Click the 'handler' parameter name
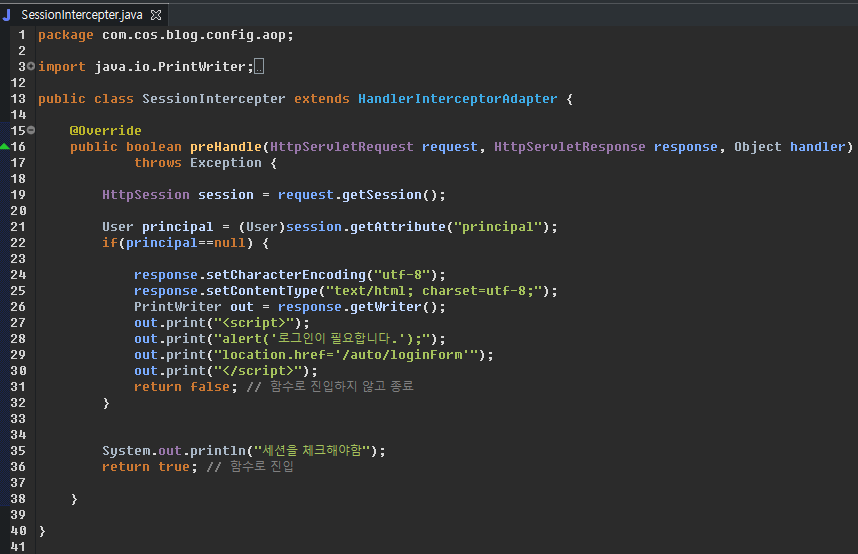Screen dimensions: 858x554 pyautogui.click(x=818, y=147)
